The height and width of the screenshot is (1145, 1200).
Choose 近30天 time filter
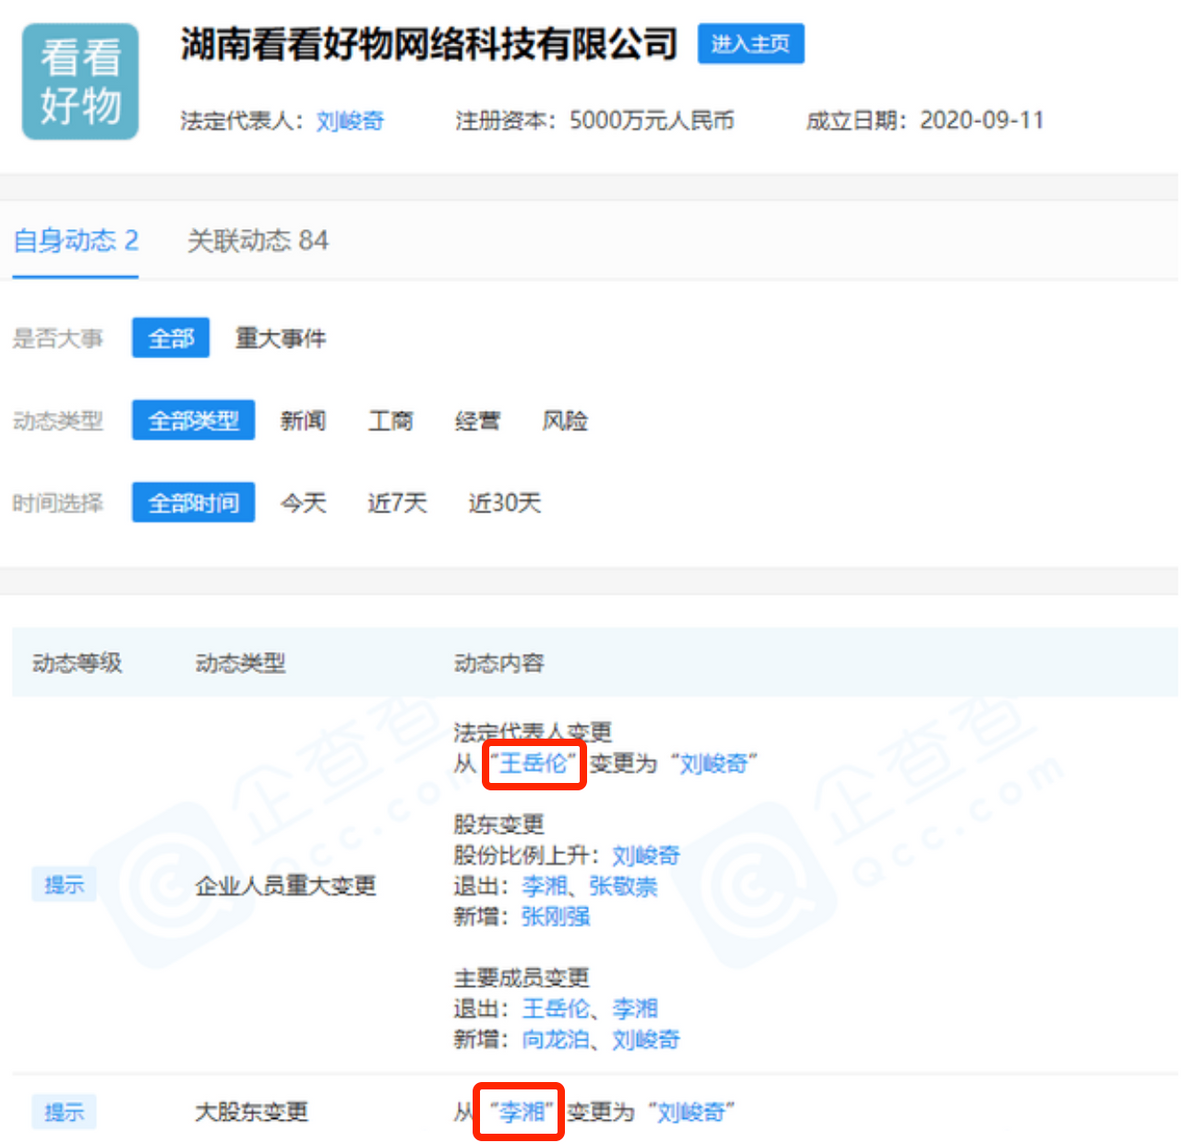[505, 502]
